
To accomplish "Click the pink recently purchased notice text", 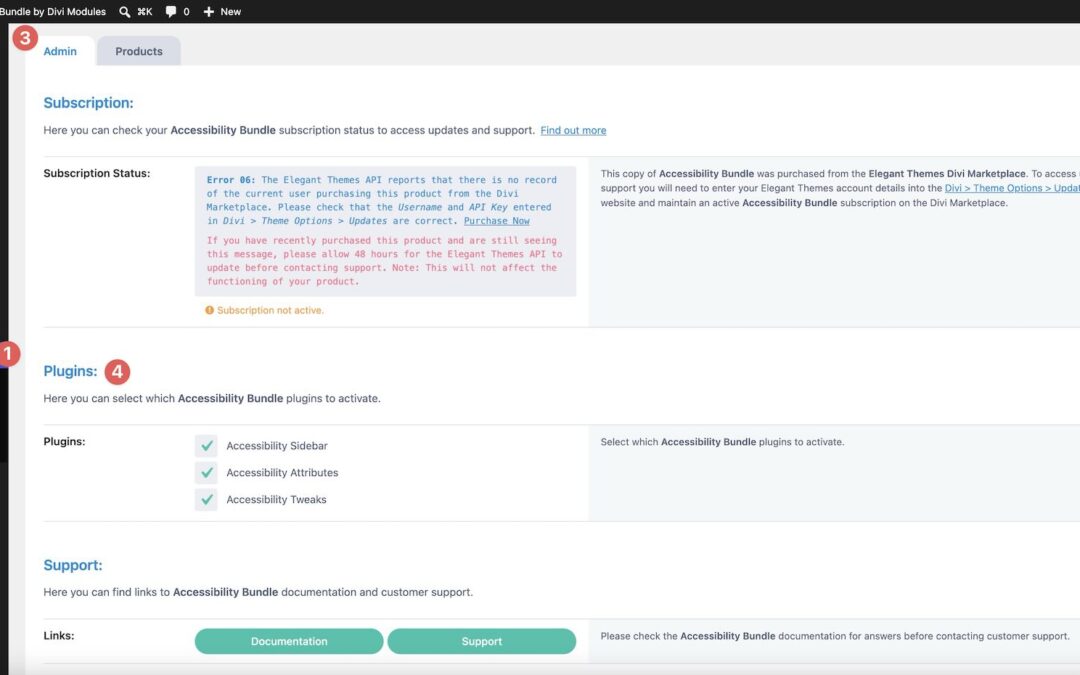I will coord(384,261).
